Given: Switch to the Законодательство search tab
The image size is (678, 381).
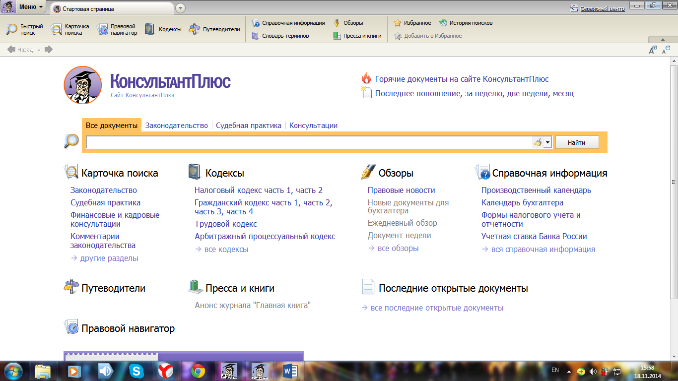Looking at the screenshot, I should [x=176, y=125].
